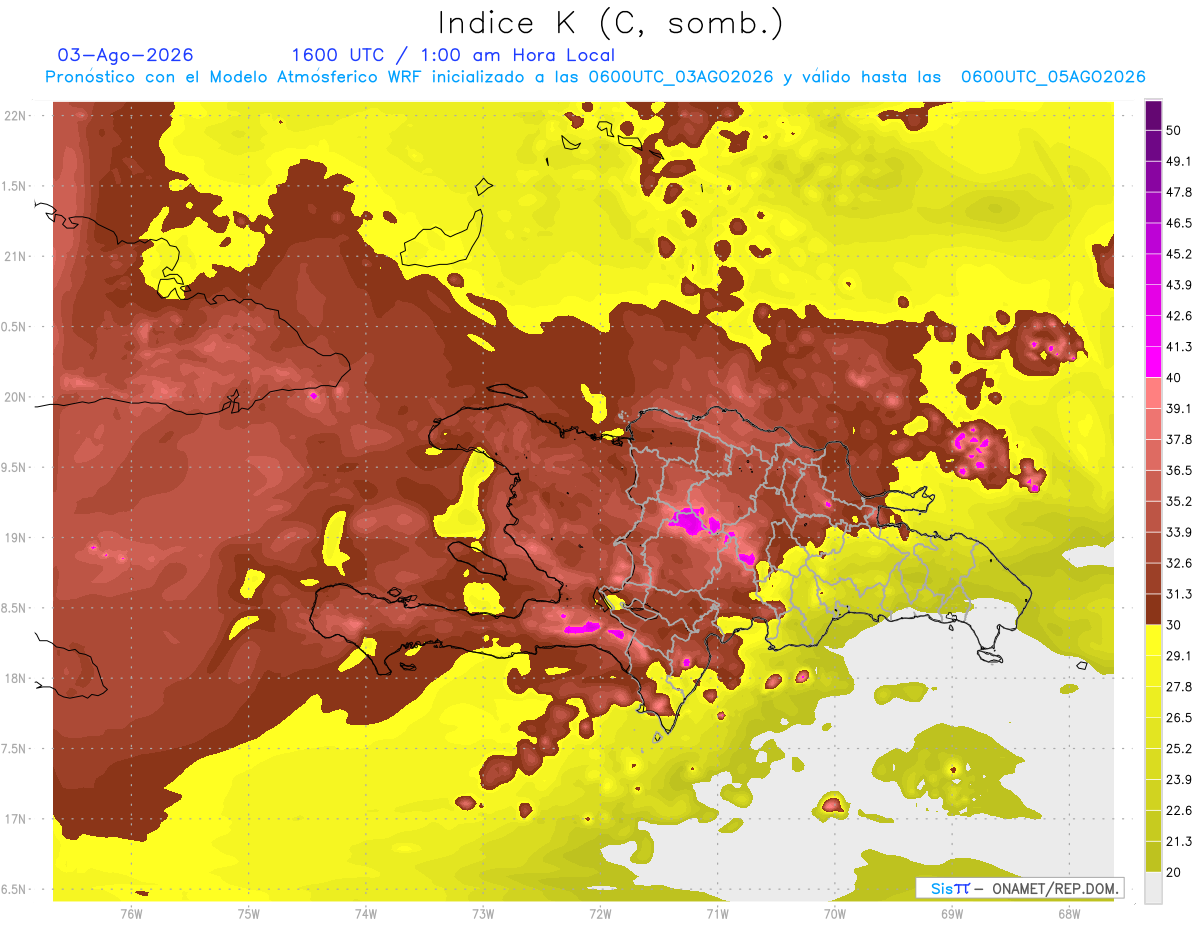This screenshot has height=927, width=1200.
Task: Click the '26.5' color scale value
Action: 1179,718
